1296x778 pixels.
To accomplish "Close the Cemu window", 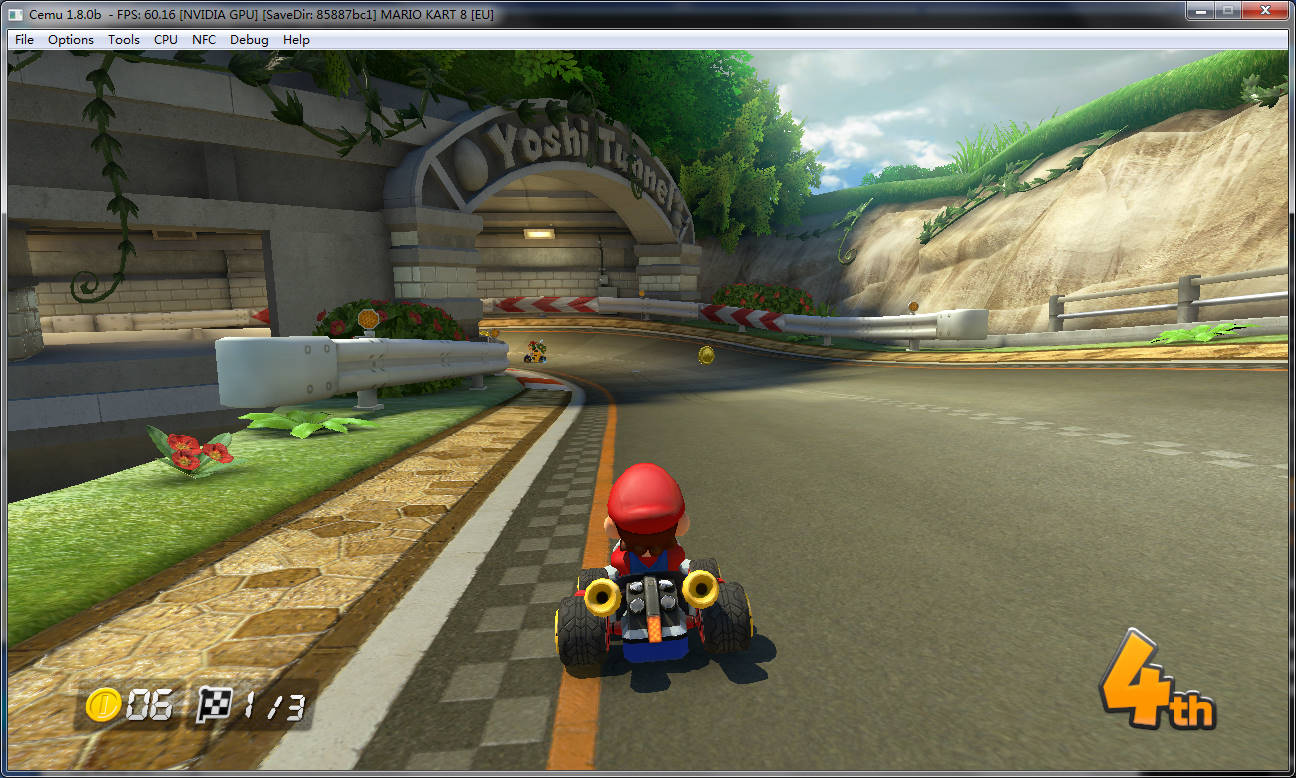I will (1265, 11).
